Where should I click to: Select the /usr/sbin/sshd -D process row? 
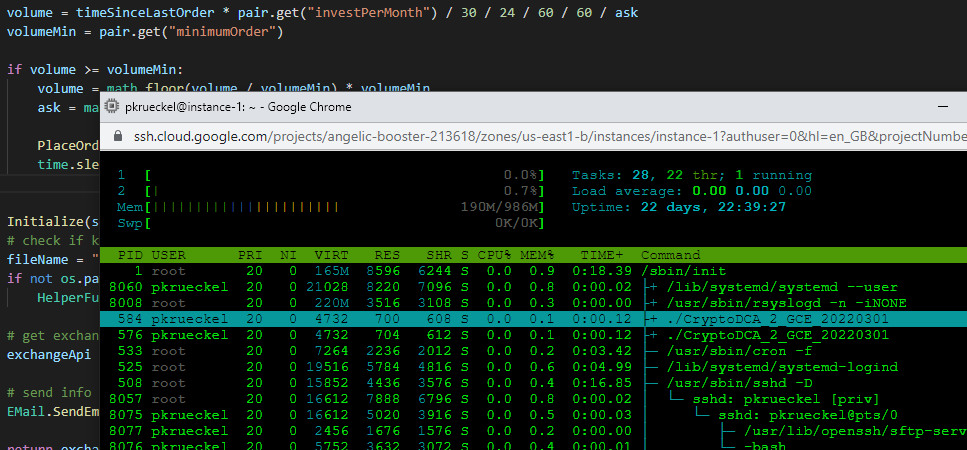point(533,383)
